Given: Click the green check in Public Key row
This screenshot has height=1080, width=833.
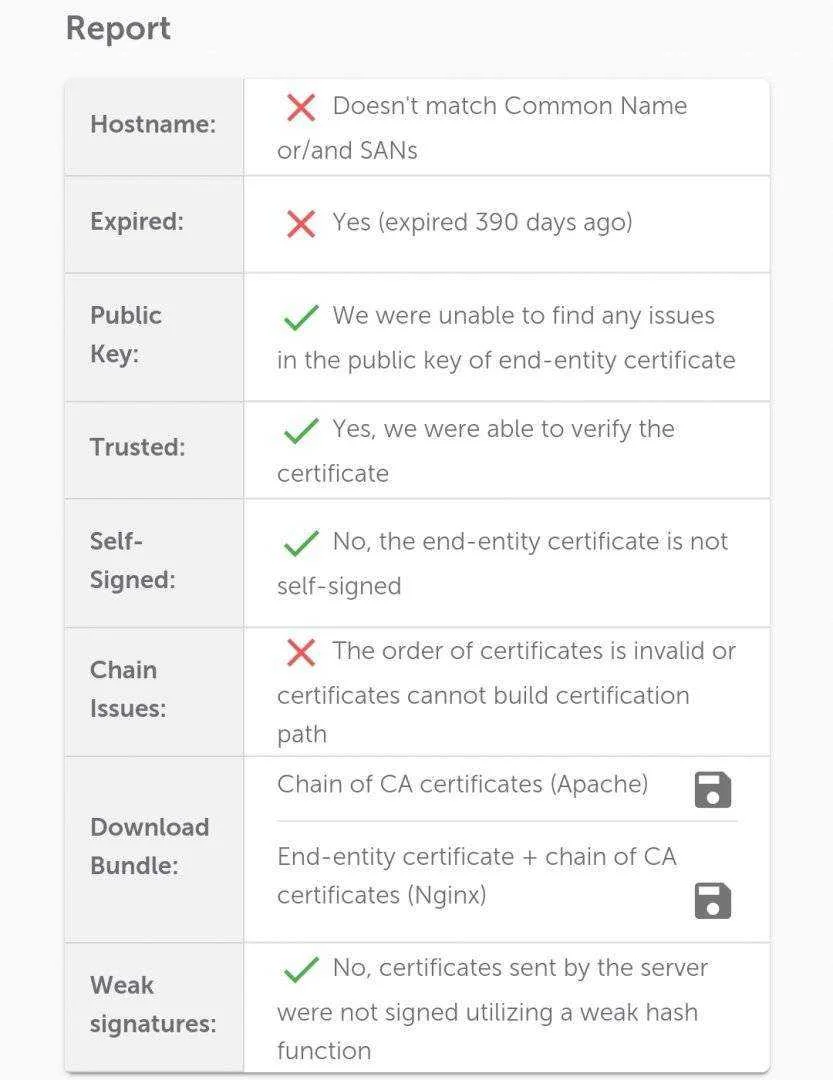Looking at the screenshot, I should (x=301, y=317).
